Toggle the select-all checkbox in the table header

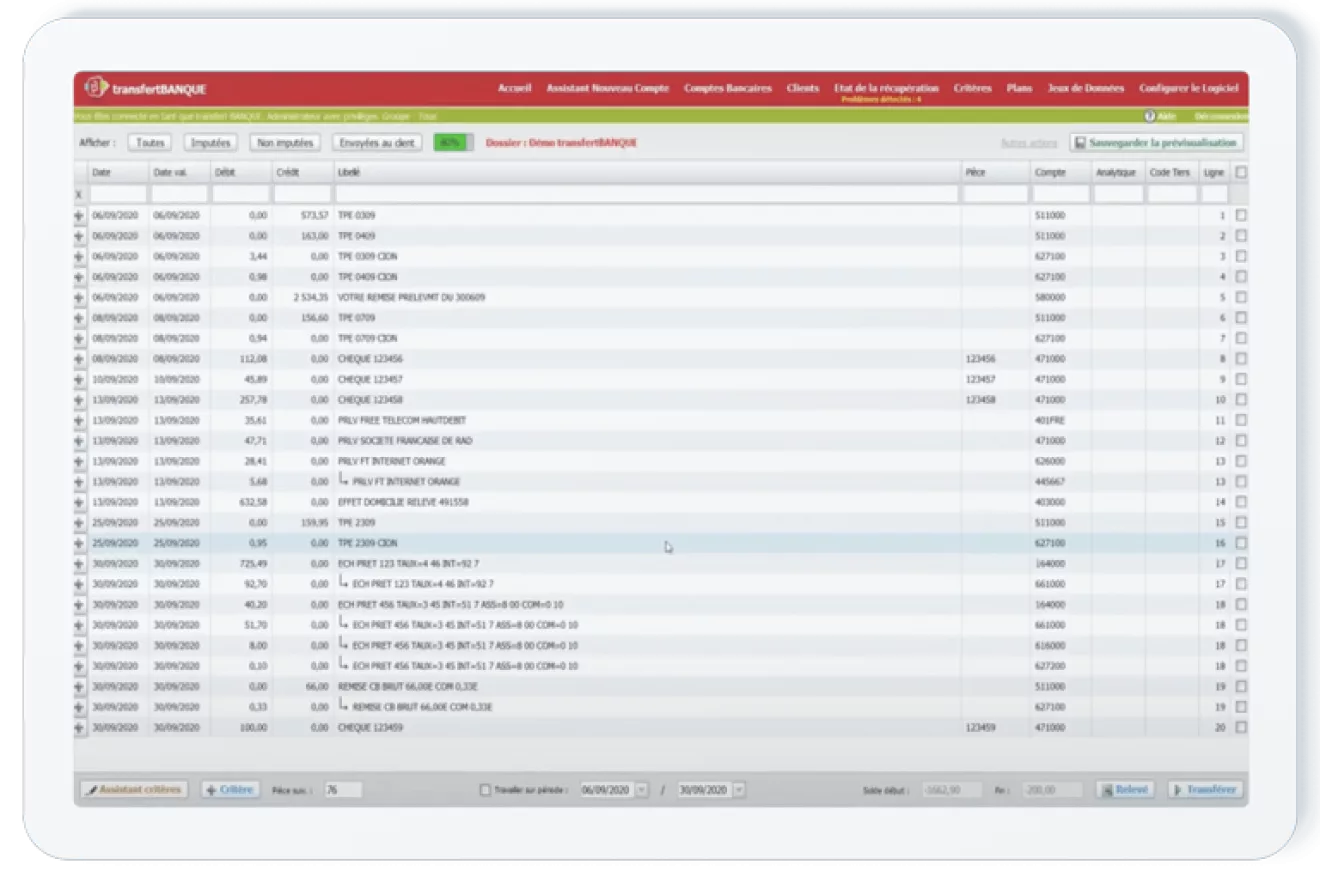click(1241, 172)
